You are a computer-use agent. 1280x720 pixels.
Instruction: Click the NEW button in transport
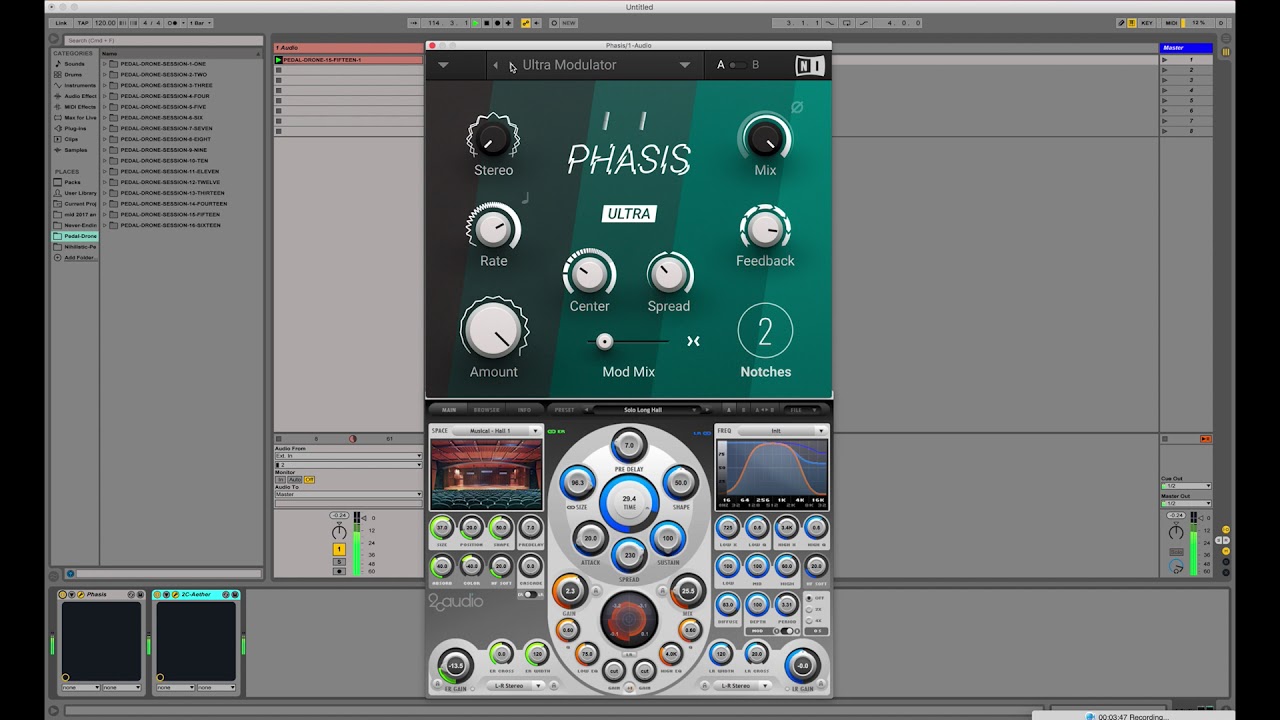pyautogui.click(x=569, y=22)
